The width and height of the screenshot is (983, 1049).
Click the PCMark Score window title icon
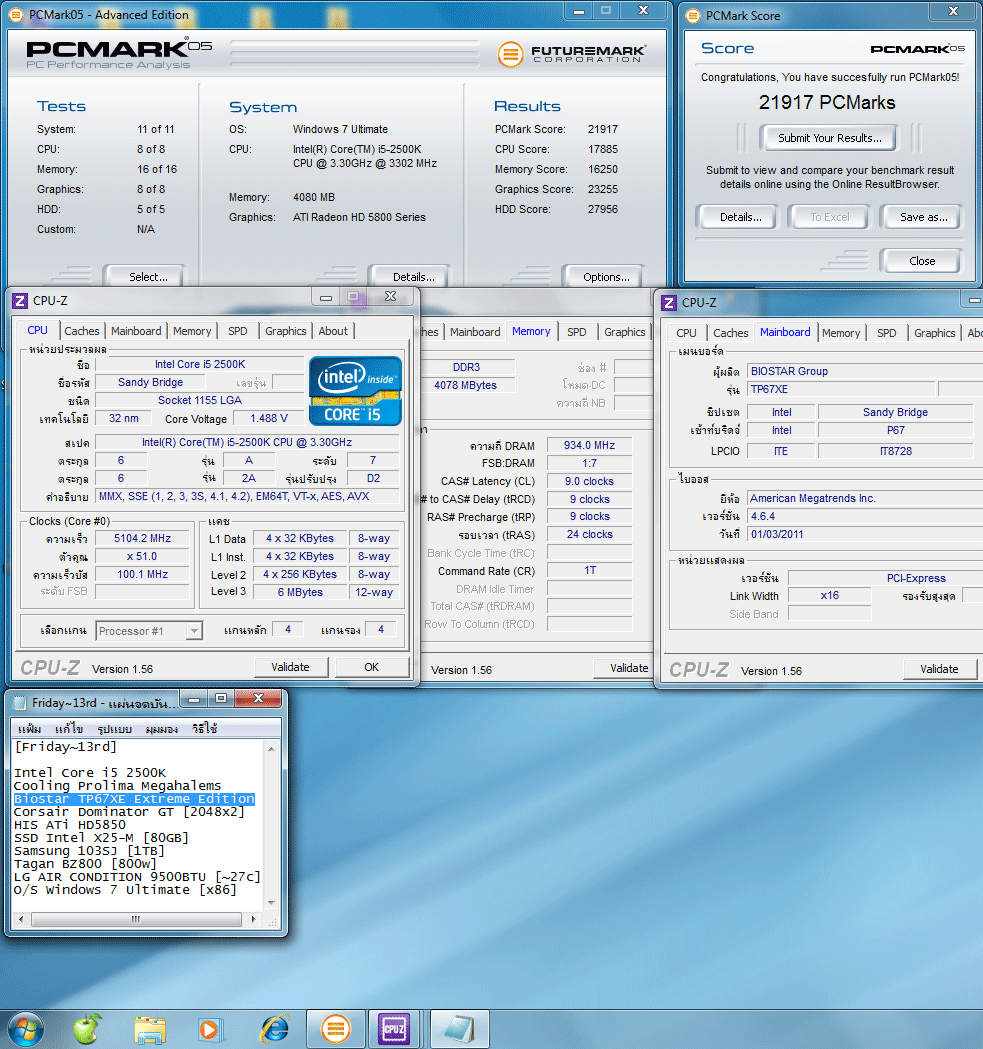[693, 15]
